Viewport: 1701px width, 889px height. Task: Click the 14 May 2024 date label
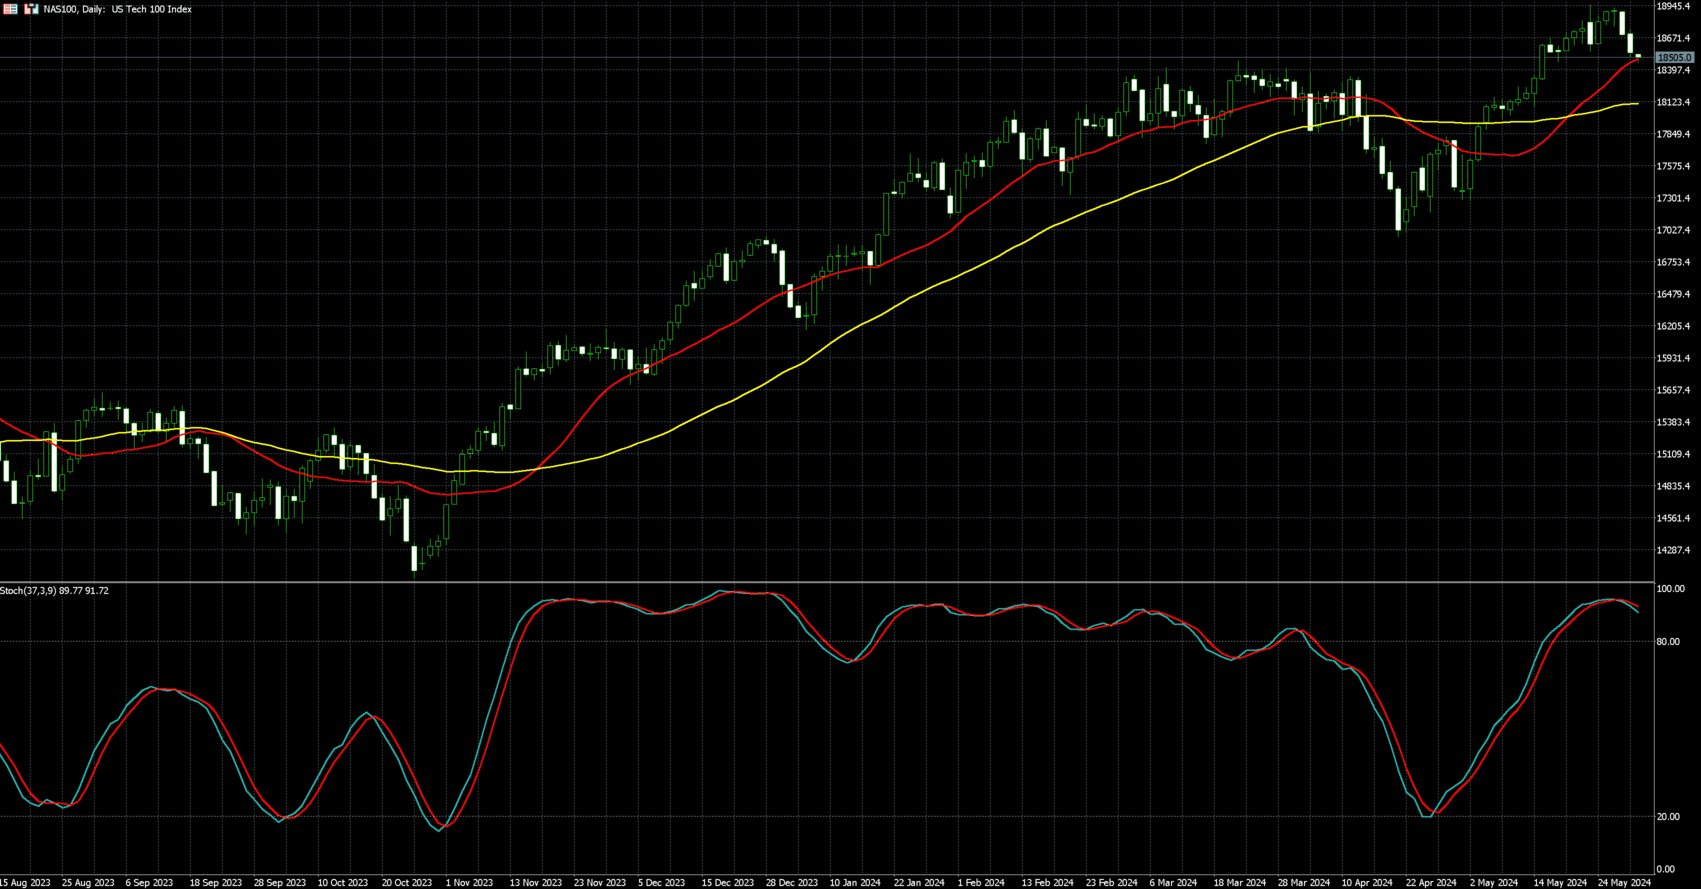click(1560, 883)
